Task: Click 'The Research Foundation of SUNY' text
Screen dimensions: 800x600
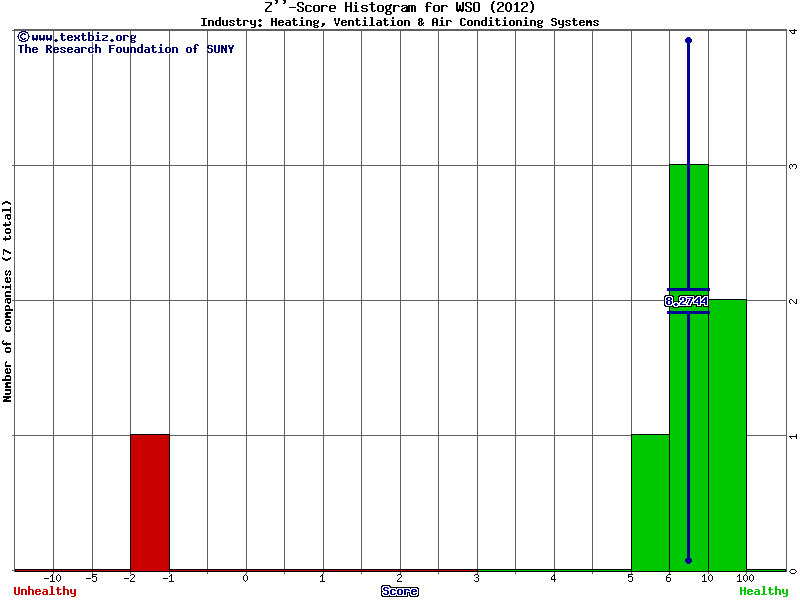Action: click(126, 49)
